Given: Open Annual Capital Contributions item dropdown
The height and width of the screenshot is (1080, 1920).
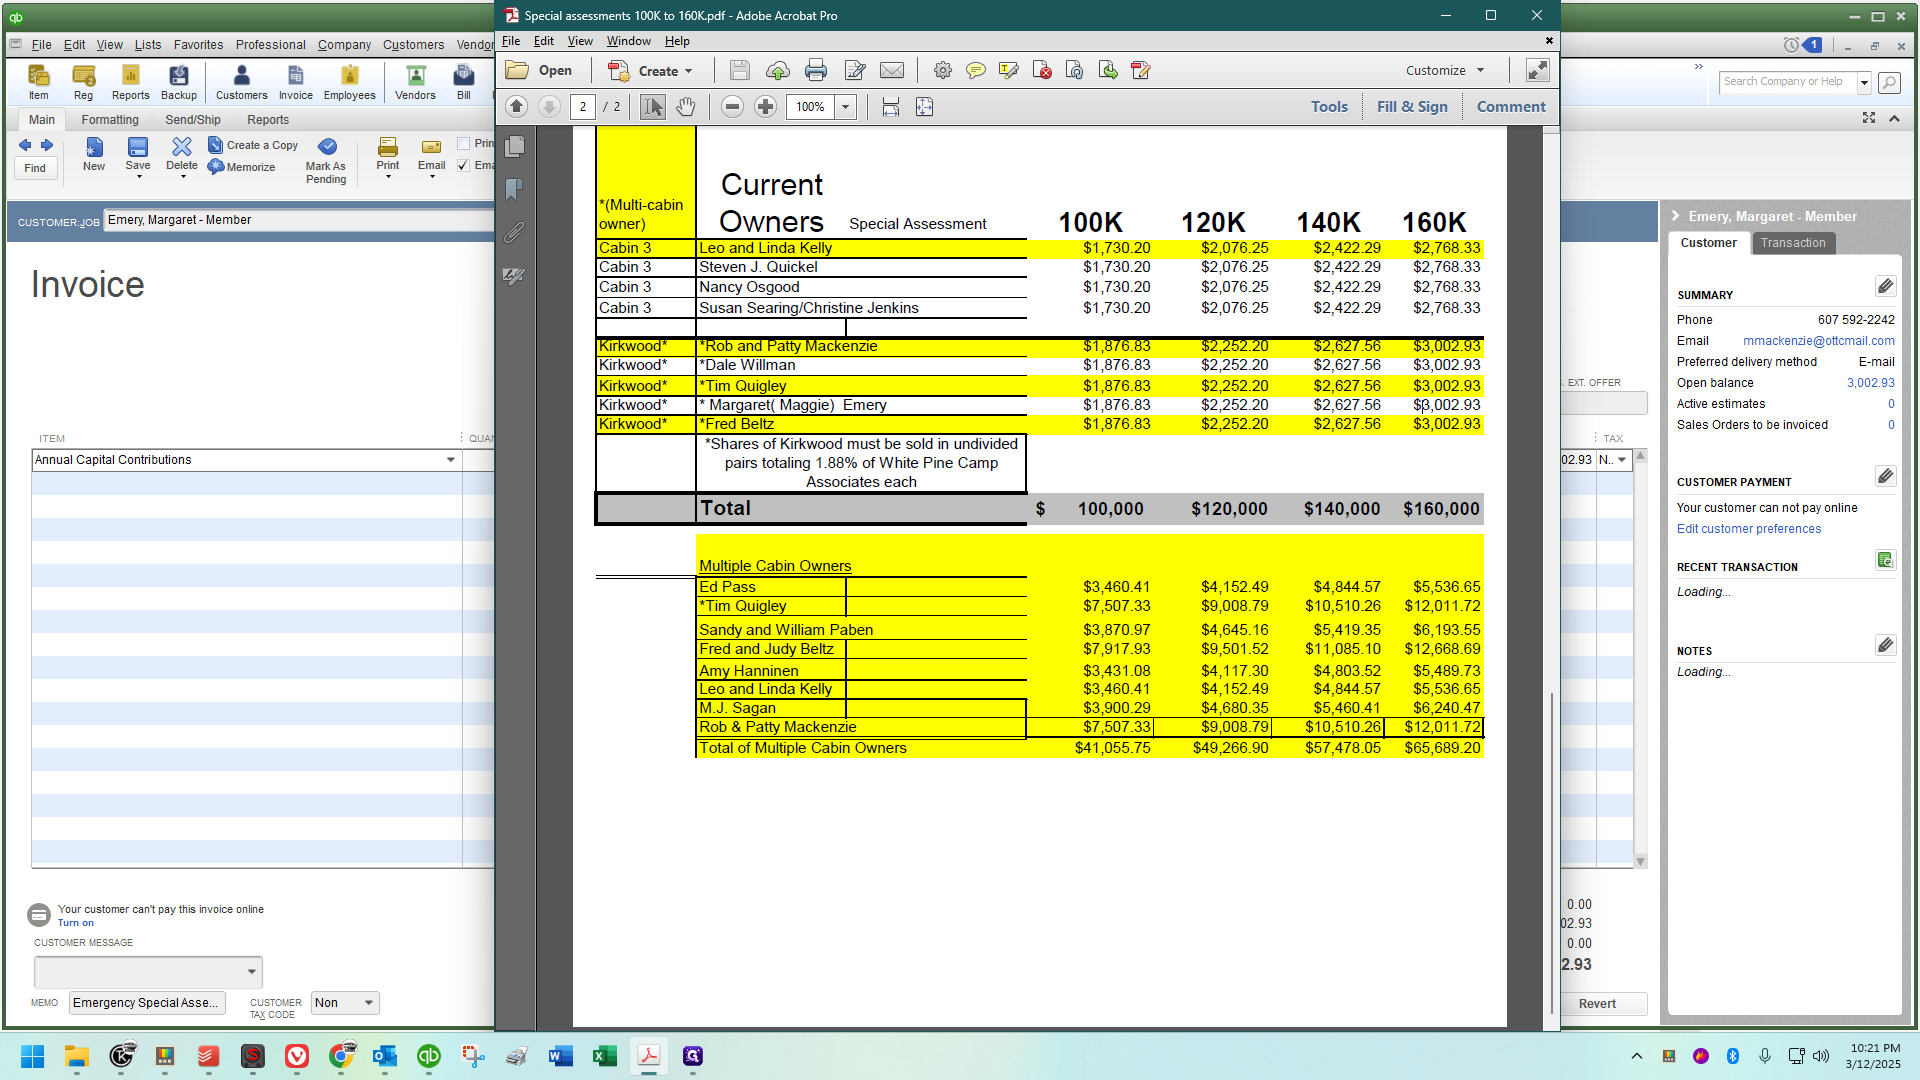Looking at the screenshot, I should [451, 460].
